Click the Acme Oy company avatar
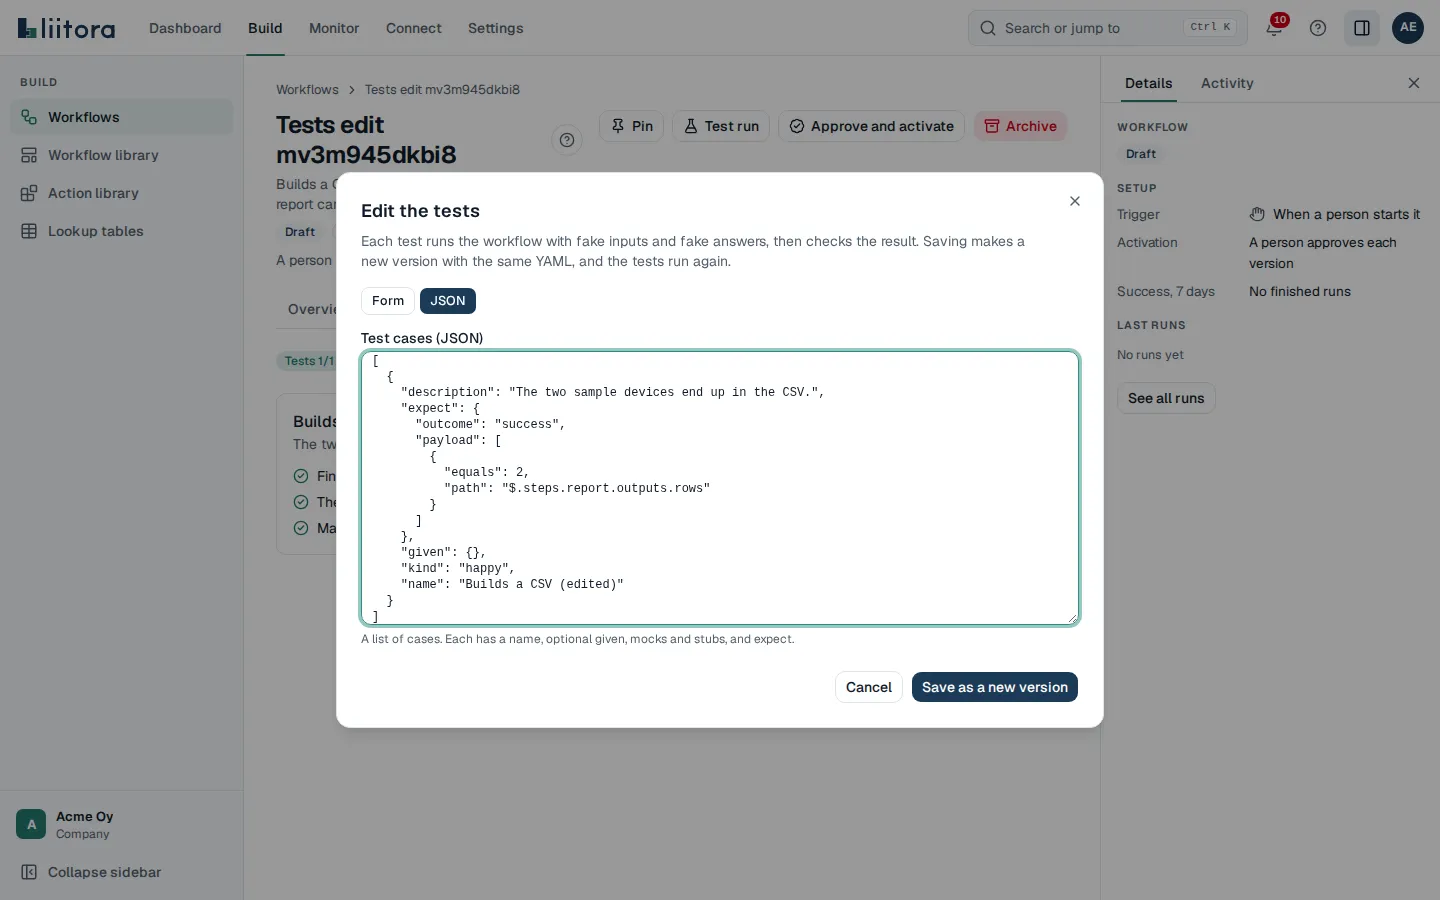Viewport: 1440px width, 900px height. tap(31, 824)
